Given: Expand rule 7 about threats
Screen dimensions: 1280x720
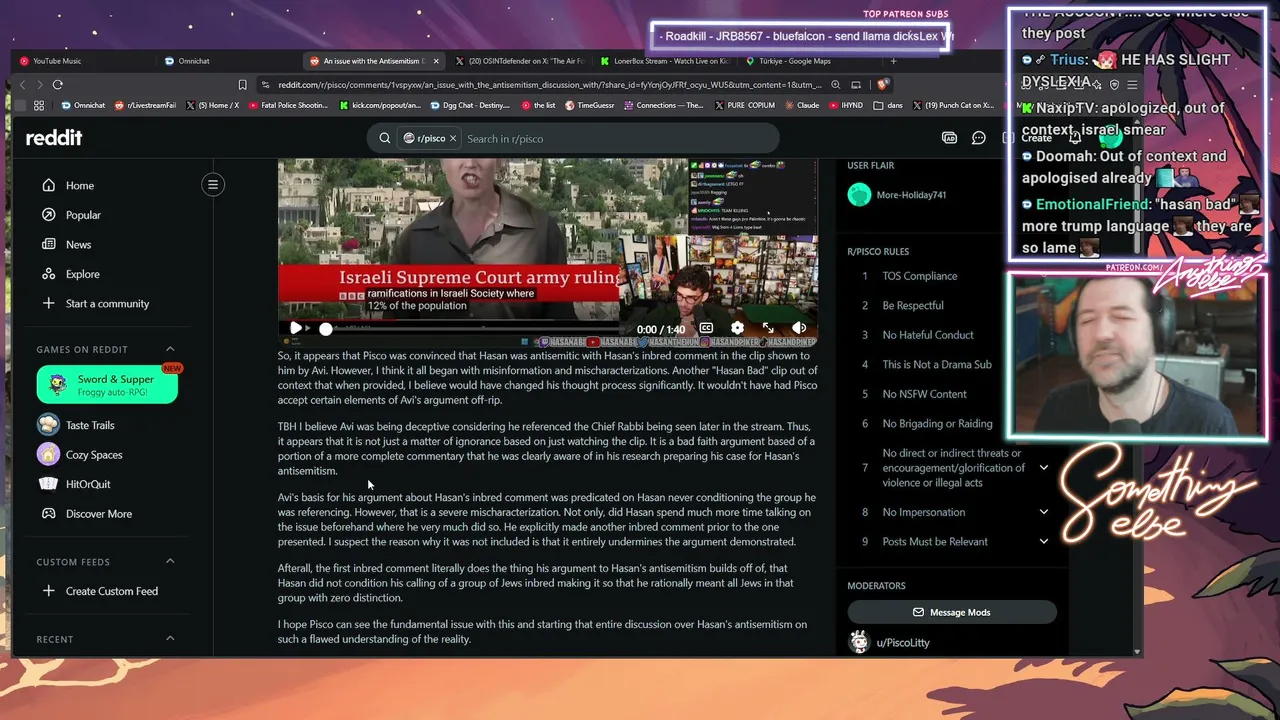Looking at the screenshot, I should [x=1043, y=468].
